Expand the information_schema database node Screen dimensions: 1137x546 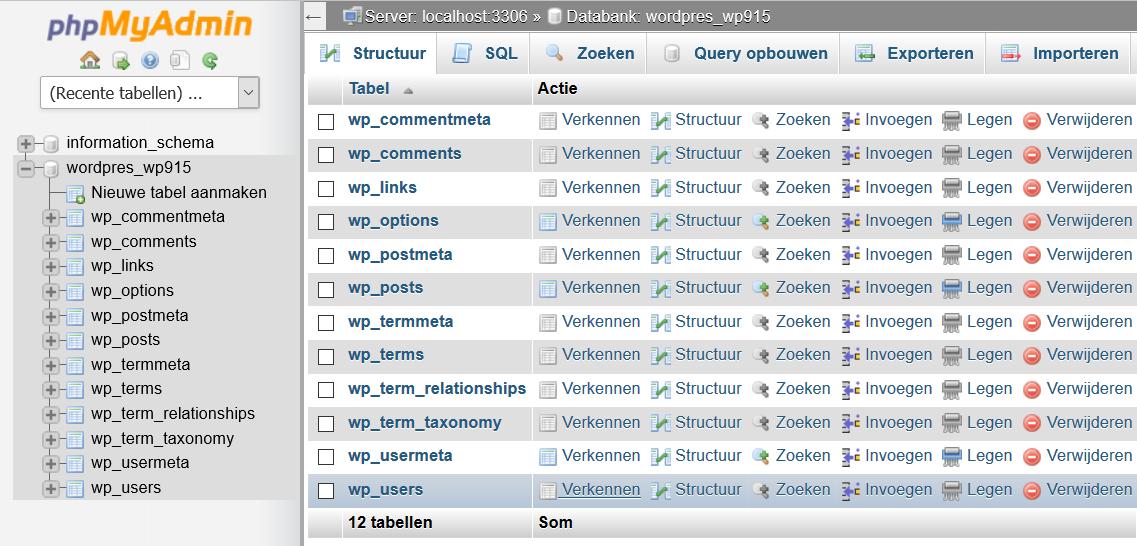[26, 144]
